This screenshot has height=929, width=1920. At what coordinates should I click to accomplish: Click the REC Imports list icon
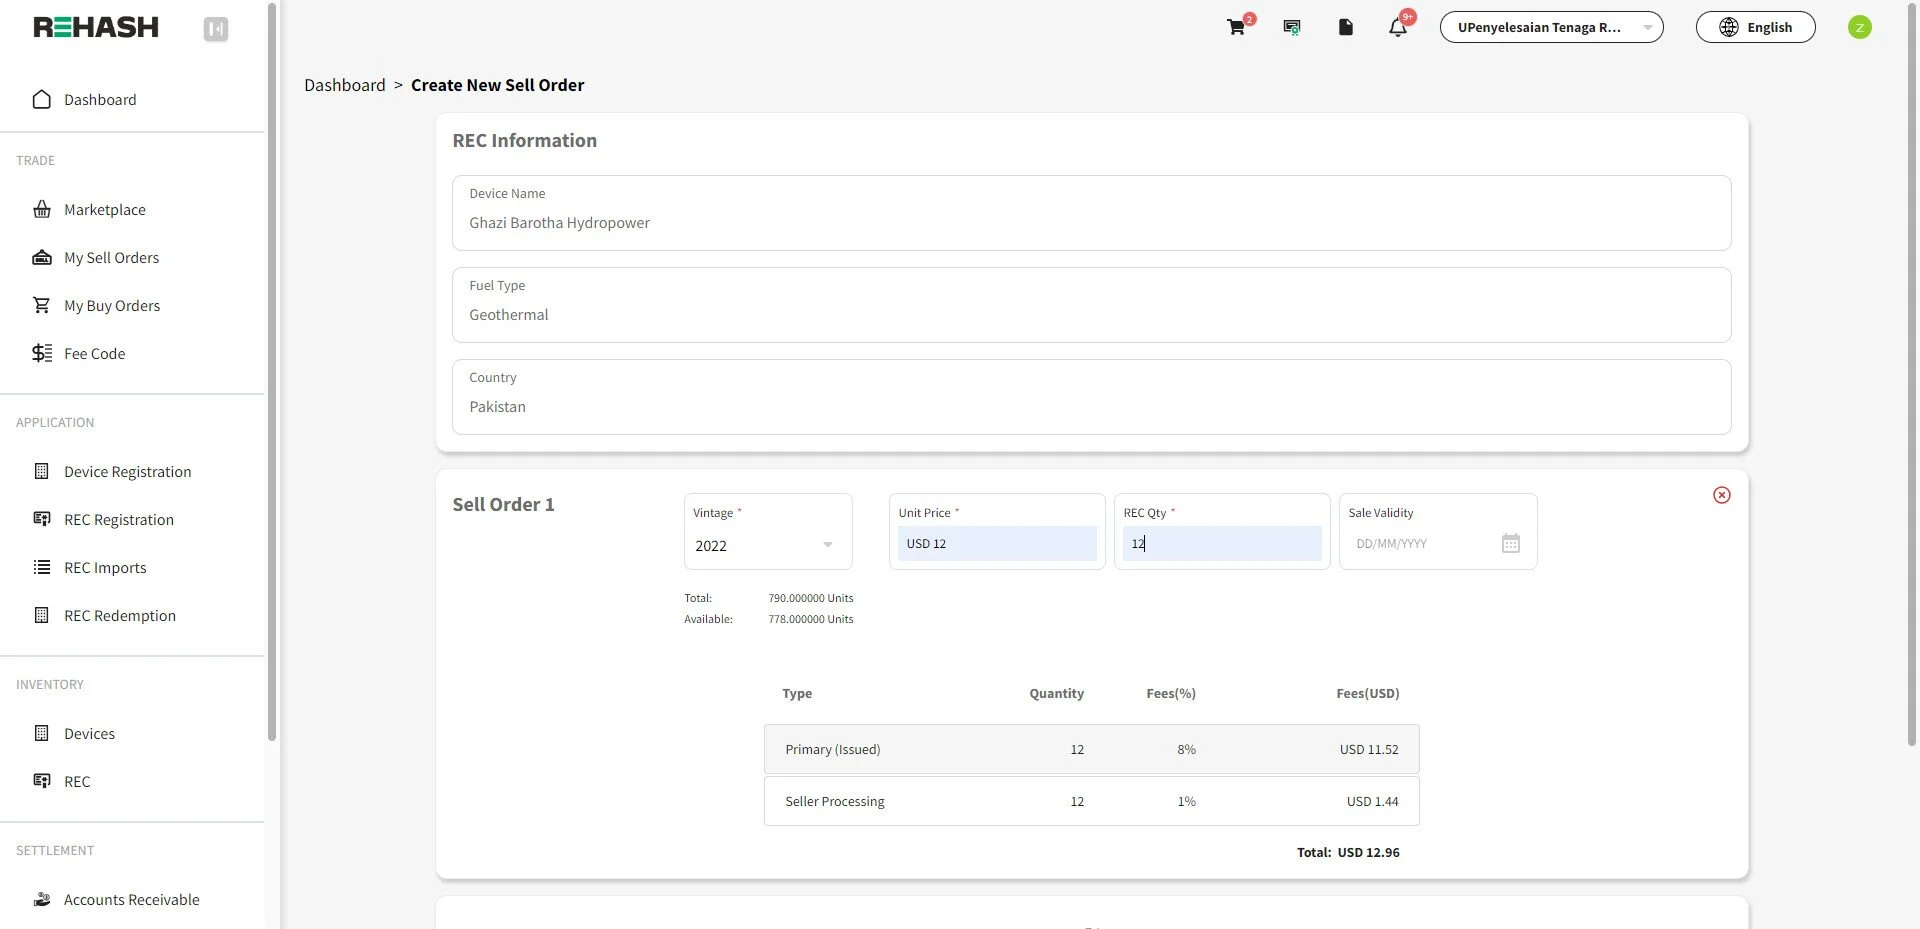coord(42,567)
